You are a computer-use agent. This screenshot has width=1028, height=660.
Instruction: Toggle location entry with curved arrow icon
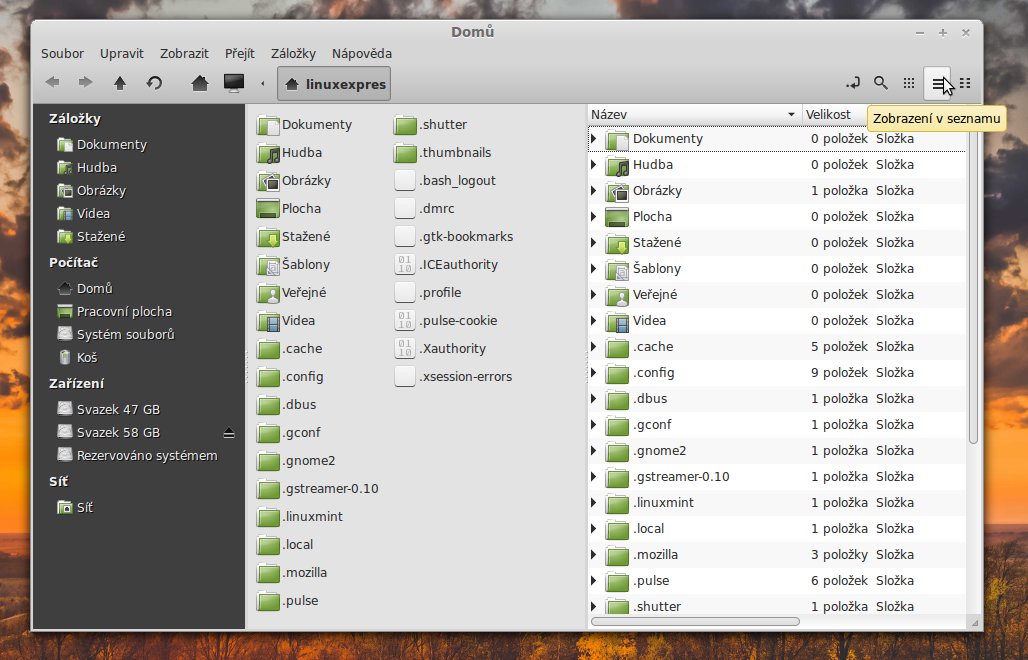(853, 83)
